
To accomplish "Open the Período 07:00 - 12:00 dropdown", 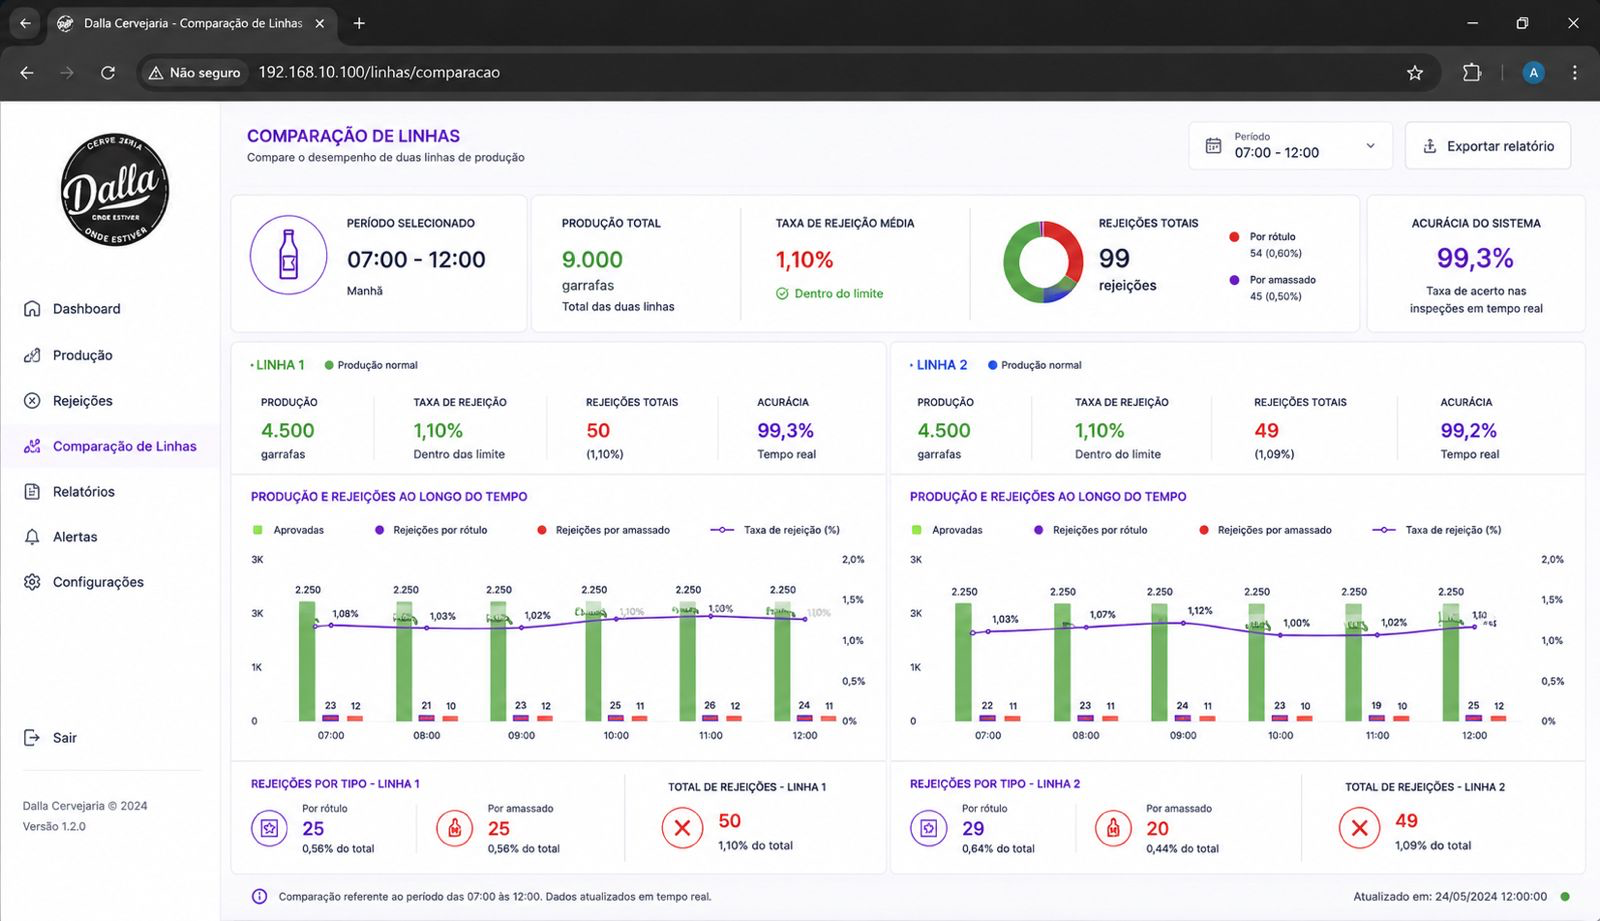I will pos(1291,146).
